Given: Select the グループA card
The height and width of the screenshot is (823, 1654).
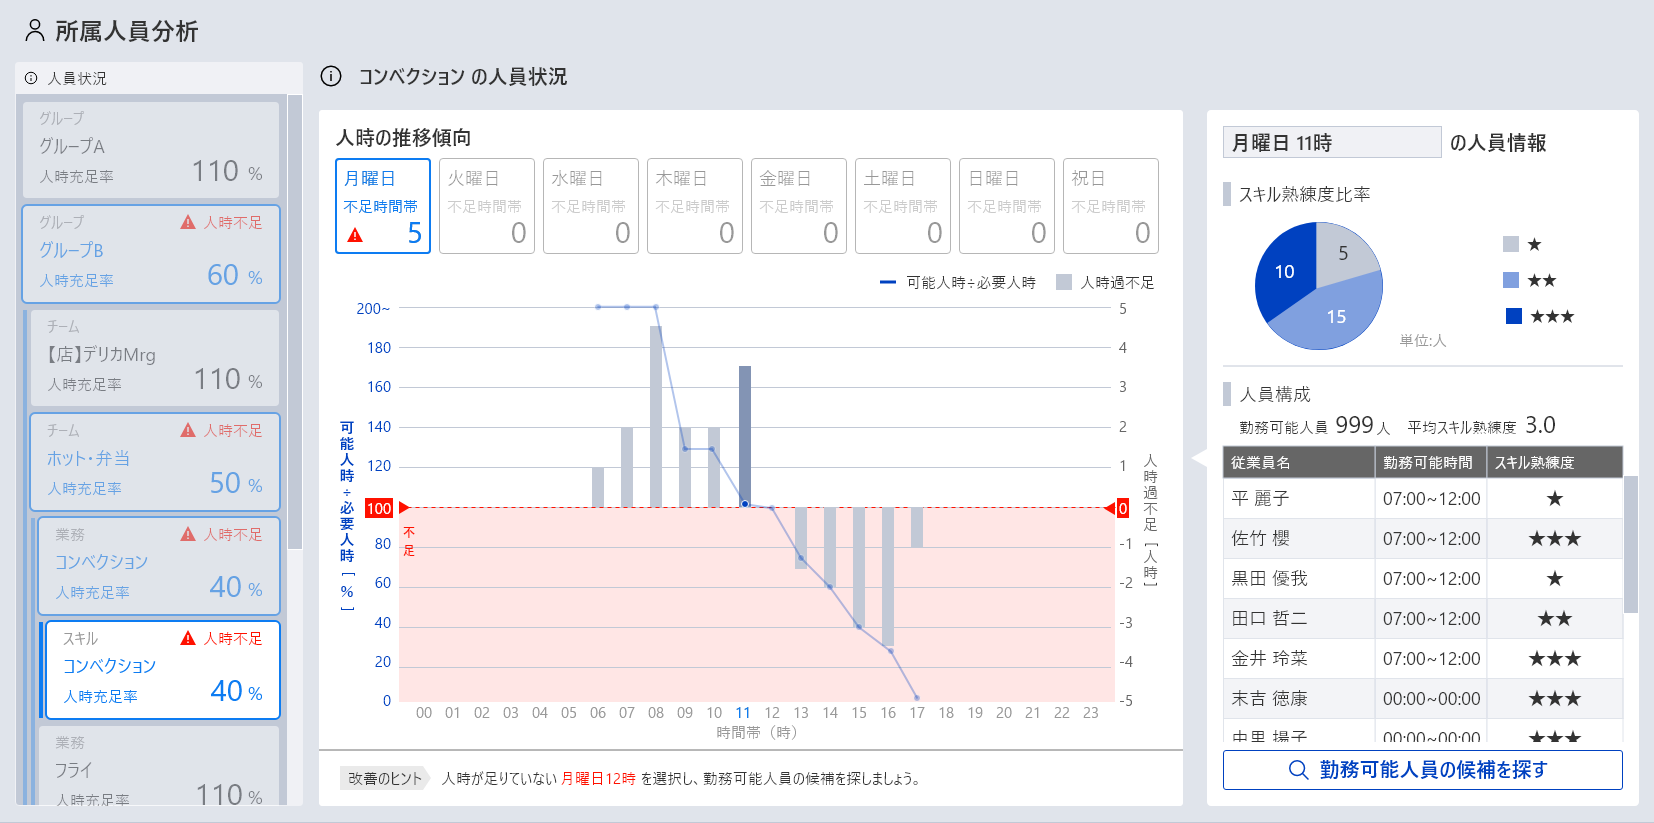Looking at the screenshot, I should point(151,149).
